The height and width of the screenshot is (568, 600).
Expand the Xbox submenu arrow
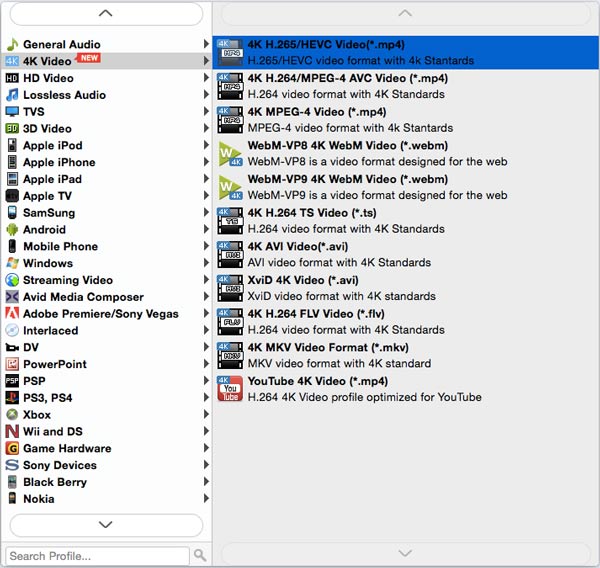click(206, 414)
